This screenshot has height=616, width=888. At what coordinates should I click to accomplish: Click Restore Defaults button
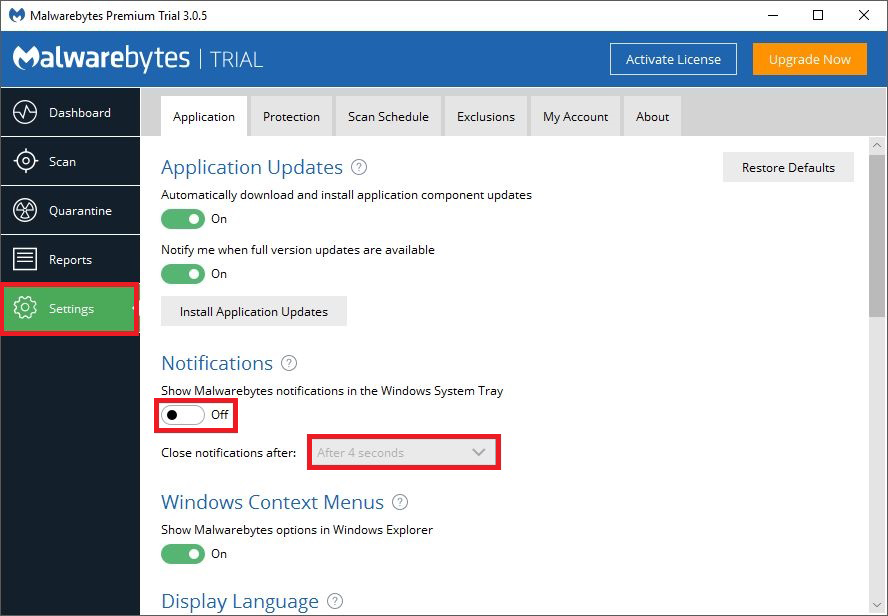pyautogui.click(x=788, y=168)
